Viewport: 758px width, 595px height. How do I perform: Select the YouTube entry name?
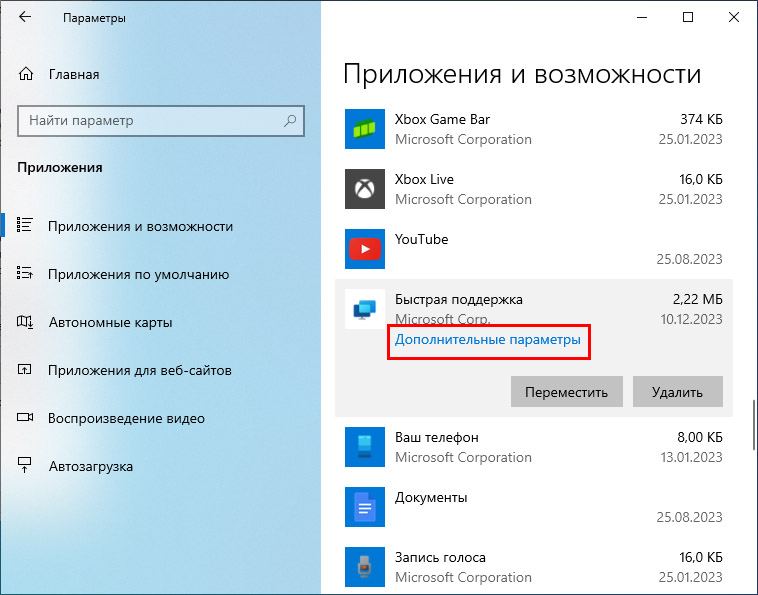tap(422, 239)
